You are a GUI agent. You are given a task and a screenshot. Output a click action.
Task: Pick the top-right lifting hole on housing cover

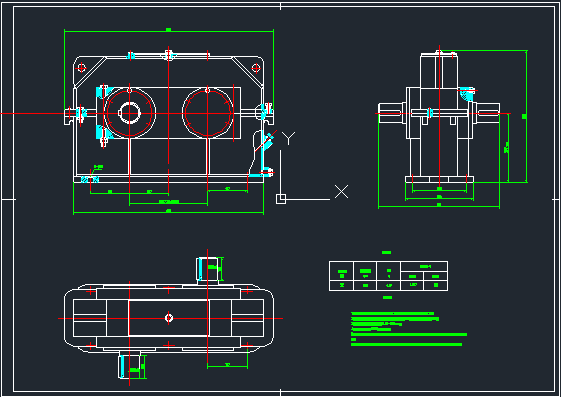tap(256, 68)
